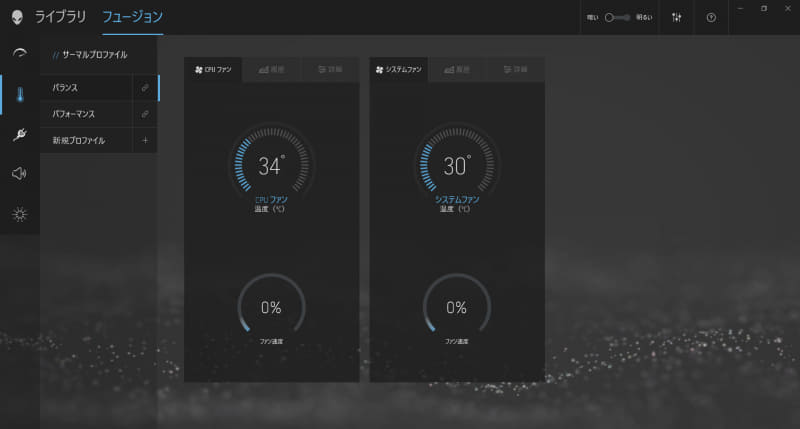Select the バランス thermal profile
Screen dimensions: 800x429
click(x=86, y=88)
